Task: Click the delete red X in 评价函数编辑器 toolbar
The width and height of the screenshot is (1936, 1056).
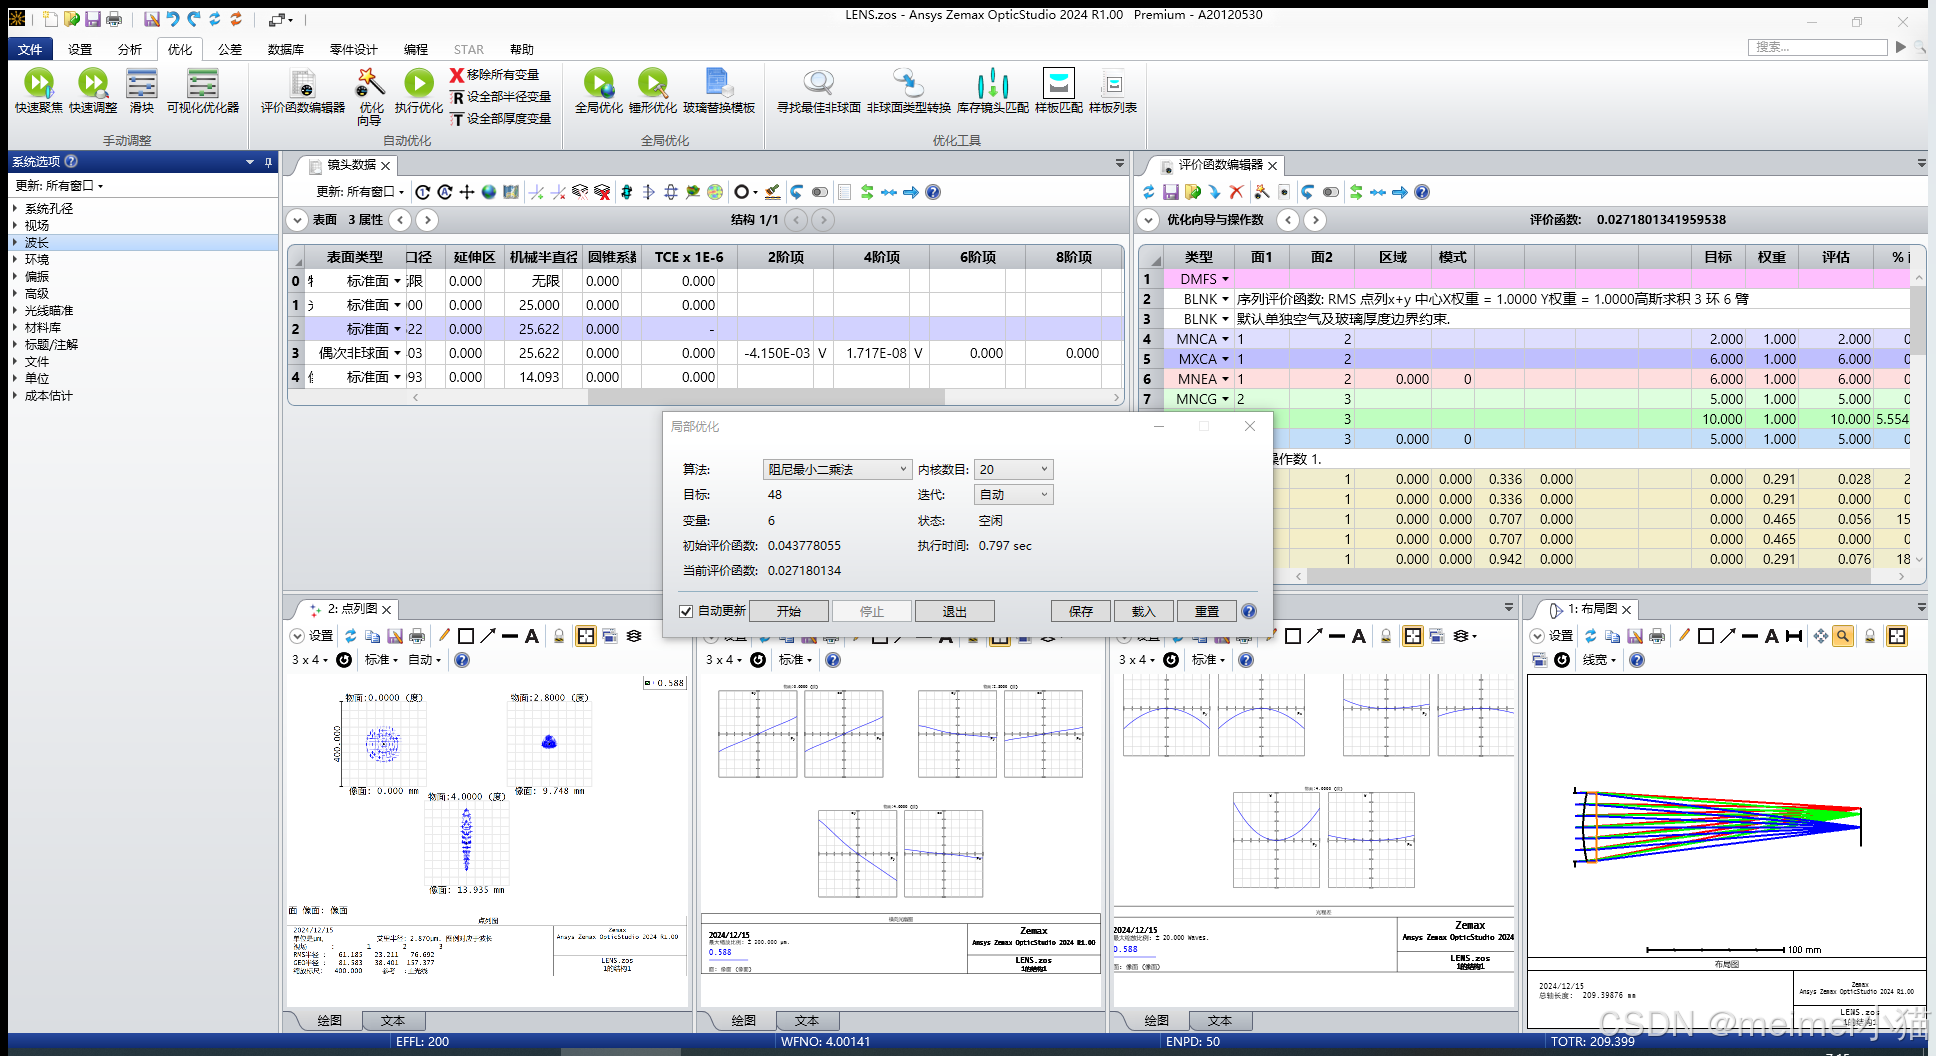Action: (x=1236, y=192)
